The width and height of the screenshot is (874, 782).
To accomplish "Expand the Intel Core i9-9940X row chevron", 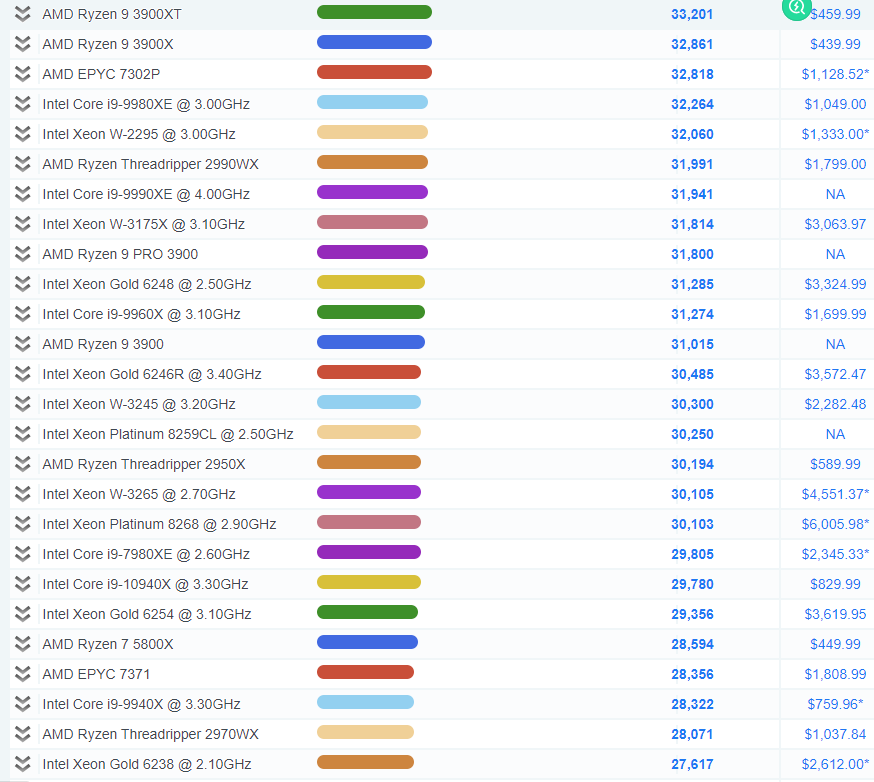I will pos(22,704).
